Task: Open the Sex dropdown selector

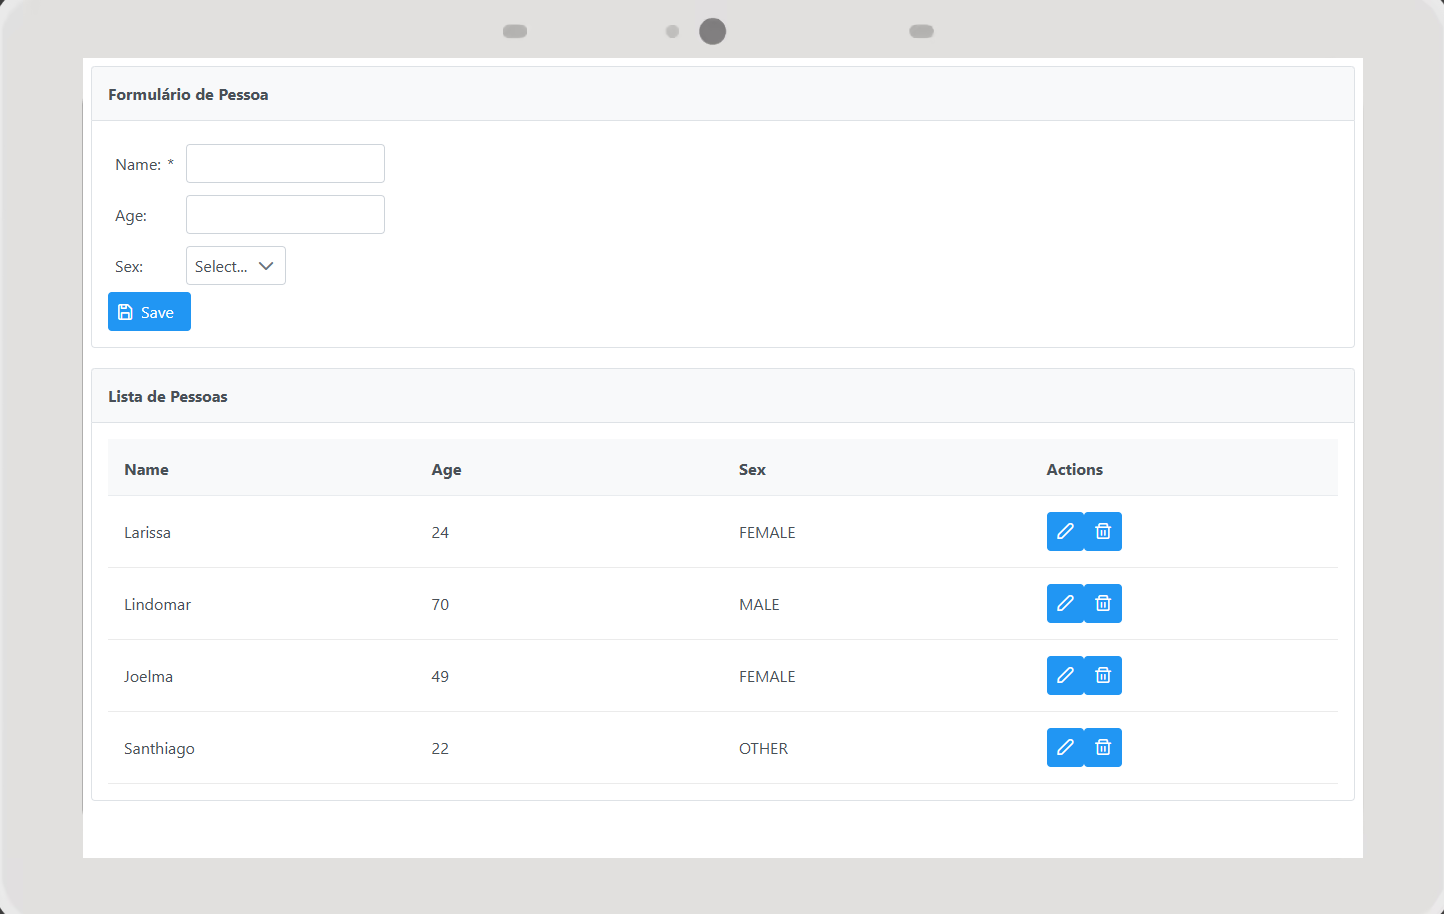Action: (x=222, y=266)
